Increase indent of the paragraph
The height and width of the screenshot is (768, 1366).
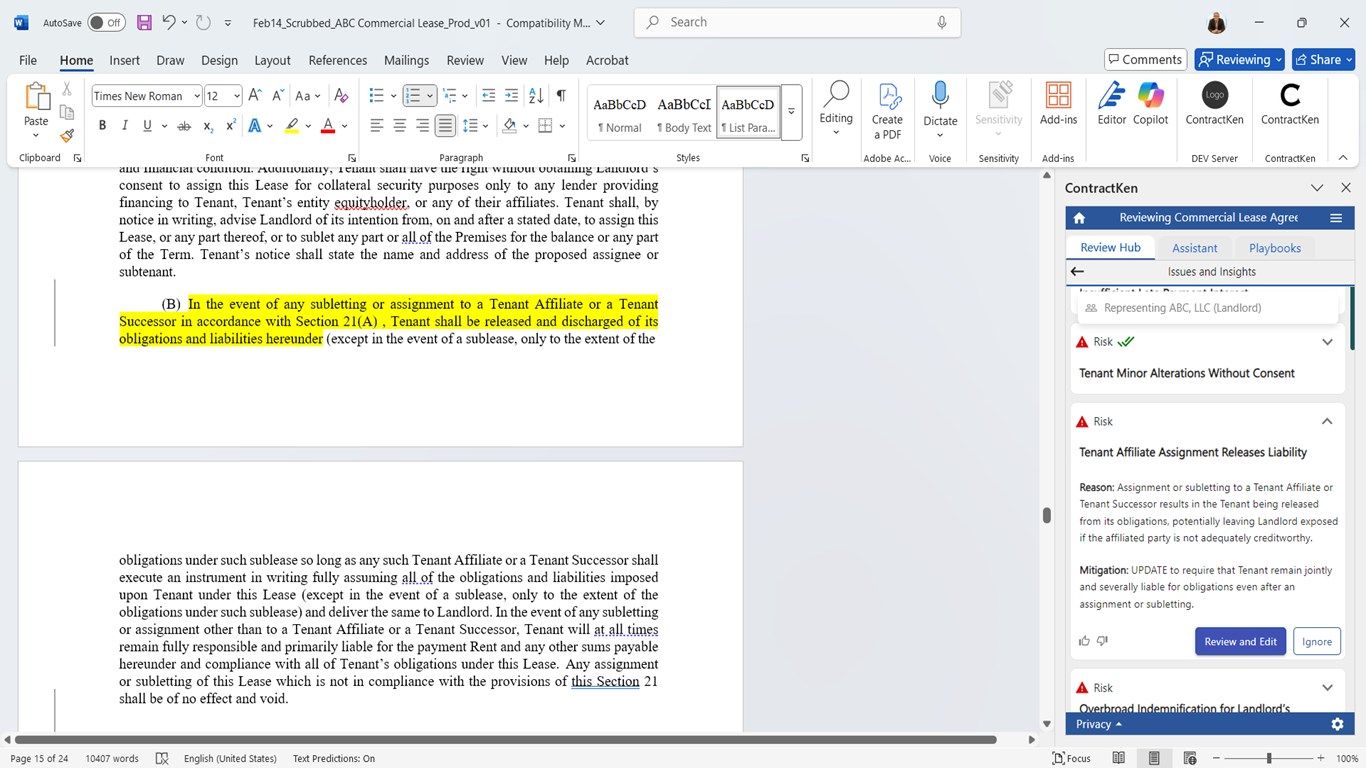[x=512, y=96]
